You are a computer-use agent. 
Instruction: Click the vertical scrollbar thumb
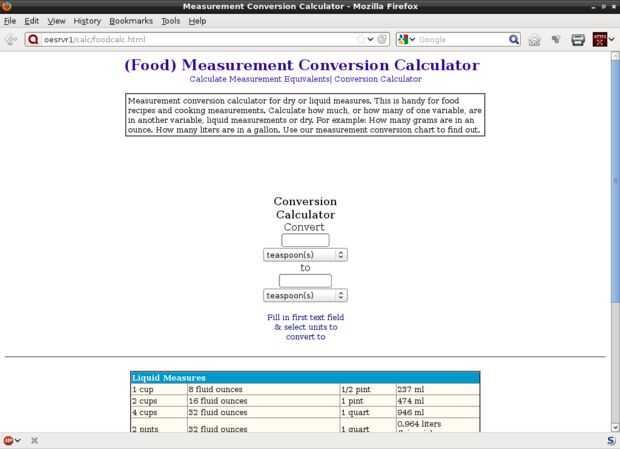click(615, 182)
